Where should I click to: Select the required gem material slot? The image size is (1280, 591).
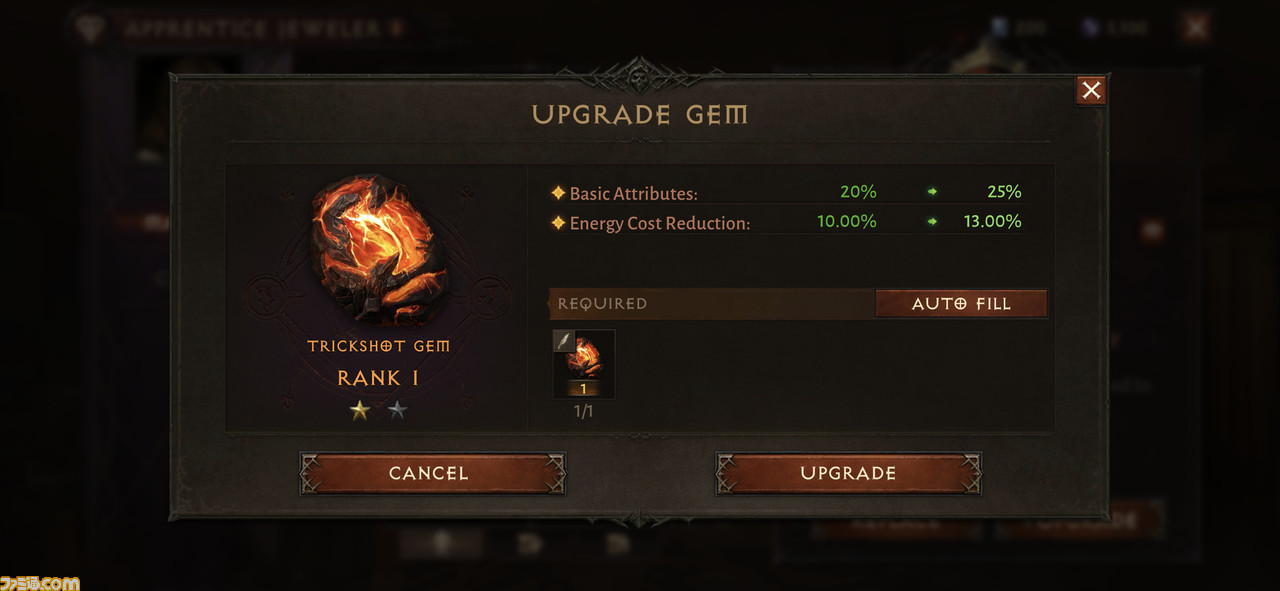coord(584,364)
